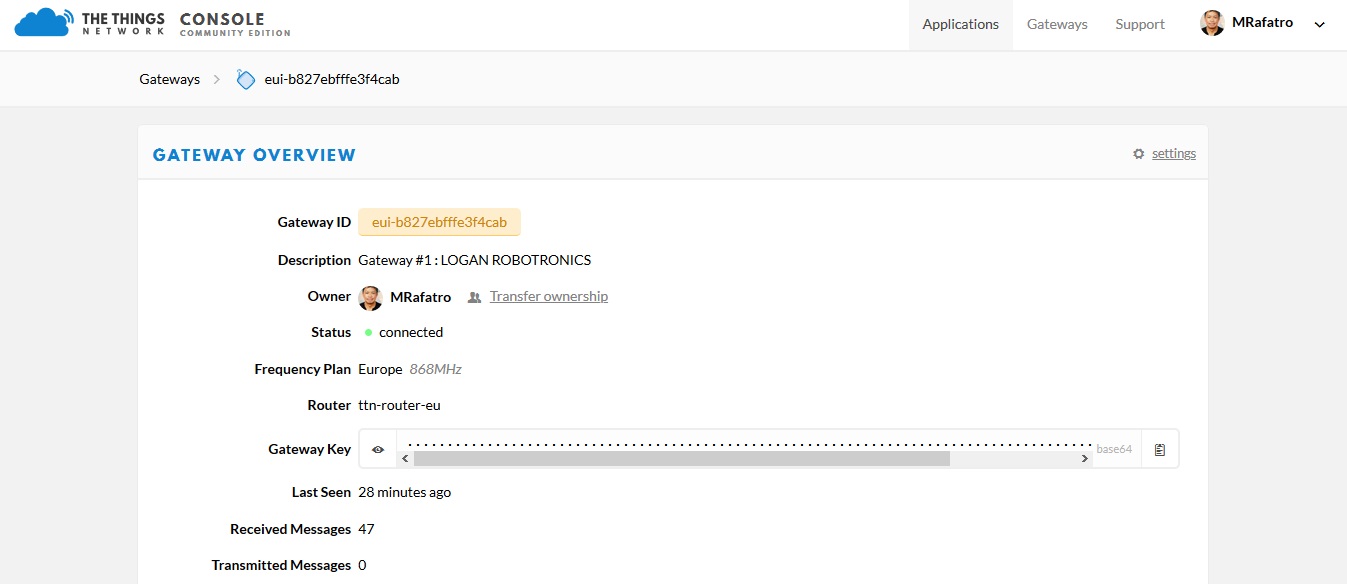Click the highlighted Gateway ID badge
Image resolution: width=1347 pixels, height=584 pixels.
point(439,222)
